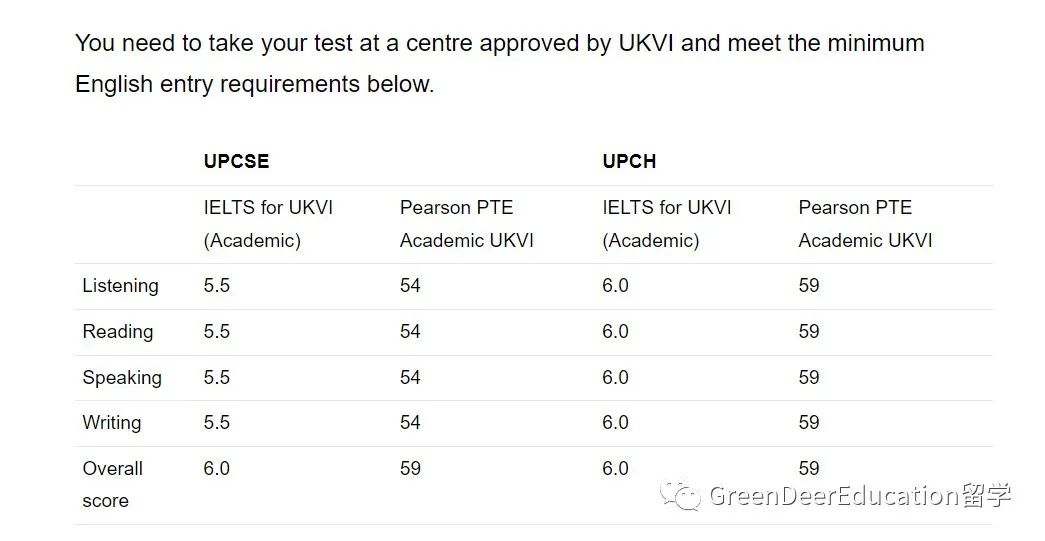This screenshot has width=1045, height=541.
Task: Click the IELTS for UKVI header under UPCSE
Action: 268,224
